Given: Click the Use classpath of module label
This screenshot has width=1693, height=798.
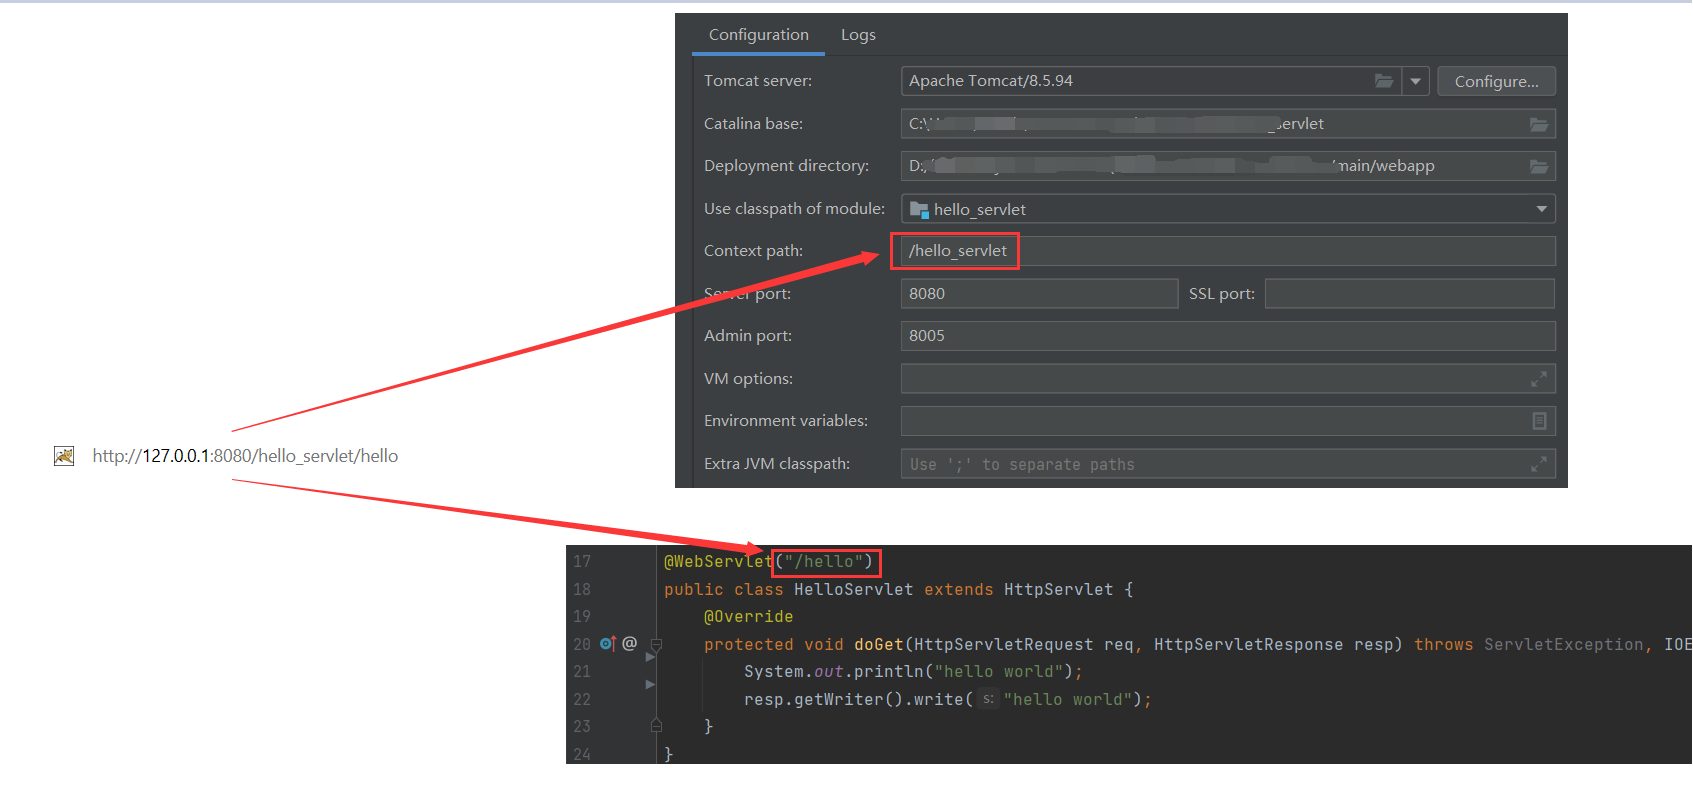Looking at the screenshot, I should tap(794, 209).
